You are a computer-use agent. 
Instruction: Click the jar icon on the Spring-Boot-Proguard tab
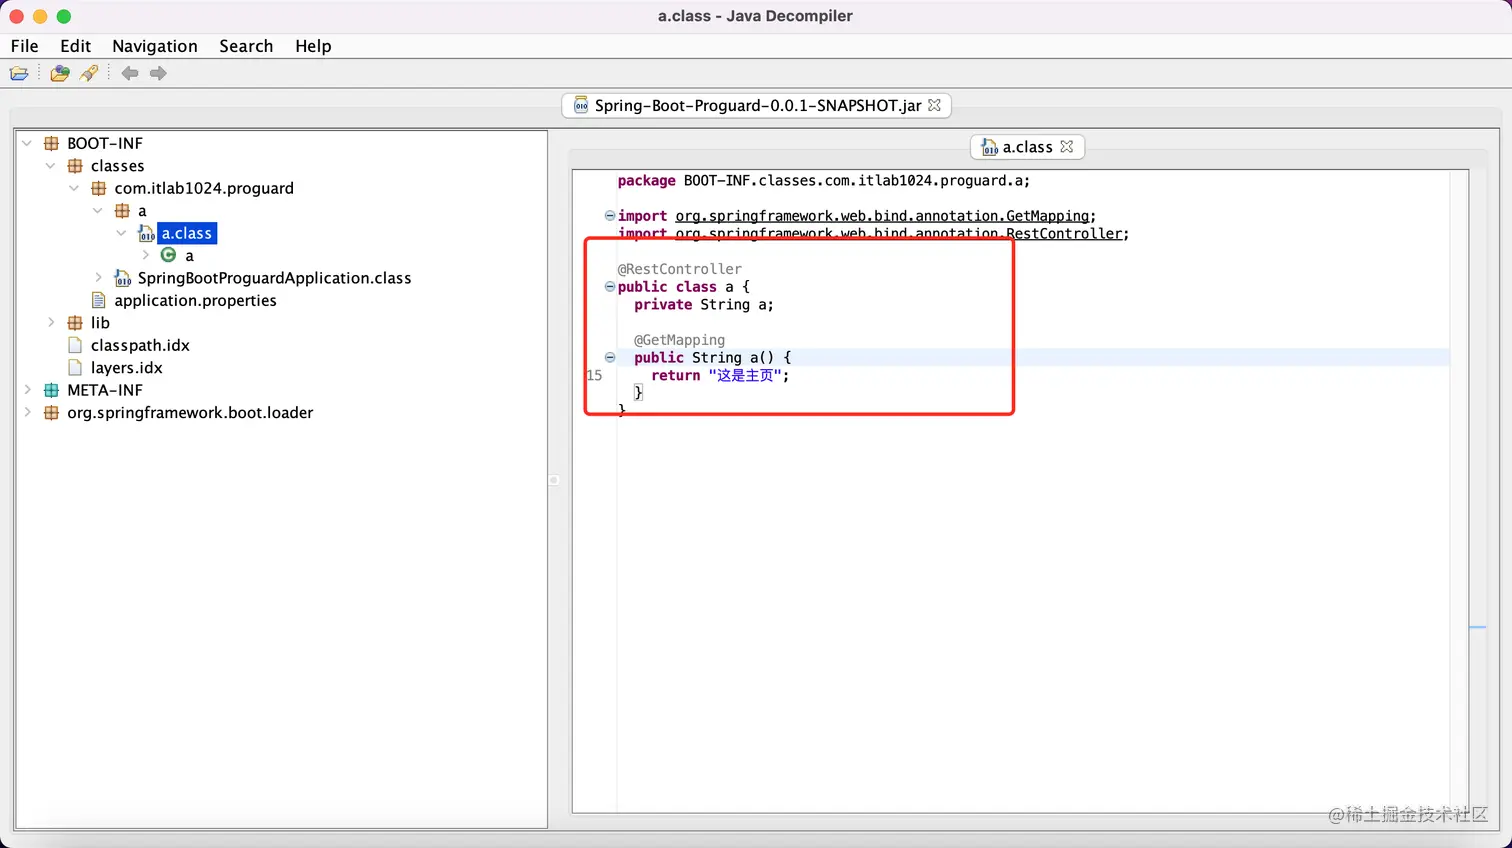(x=581, y=105)
